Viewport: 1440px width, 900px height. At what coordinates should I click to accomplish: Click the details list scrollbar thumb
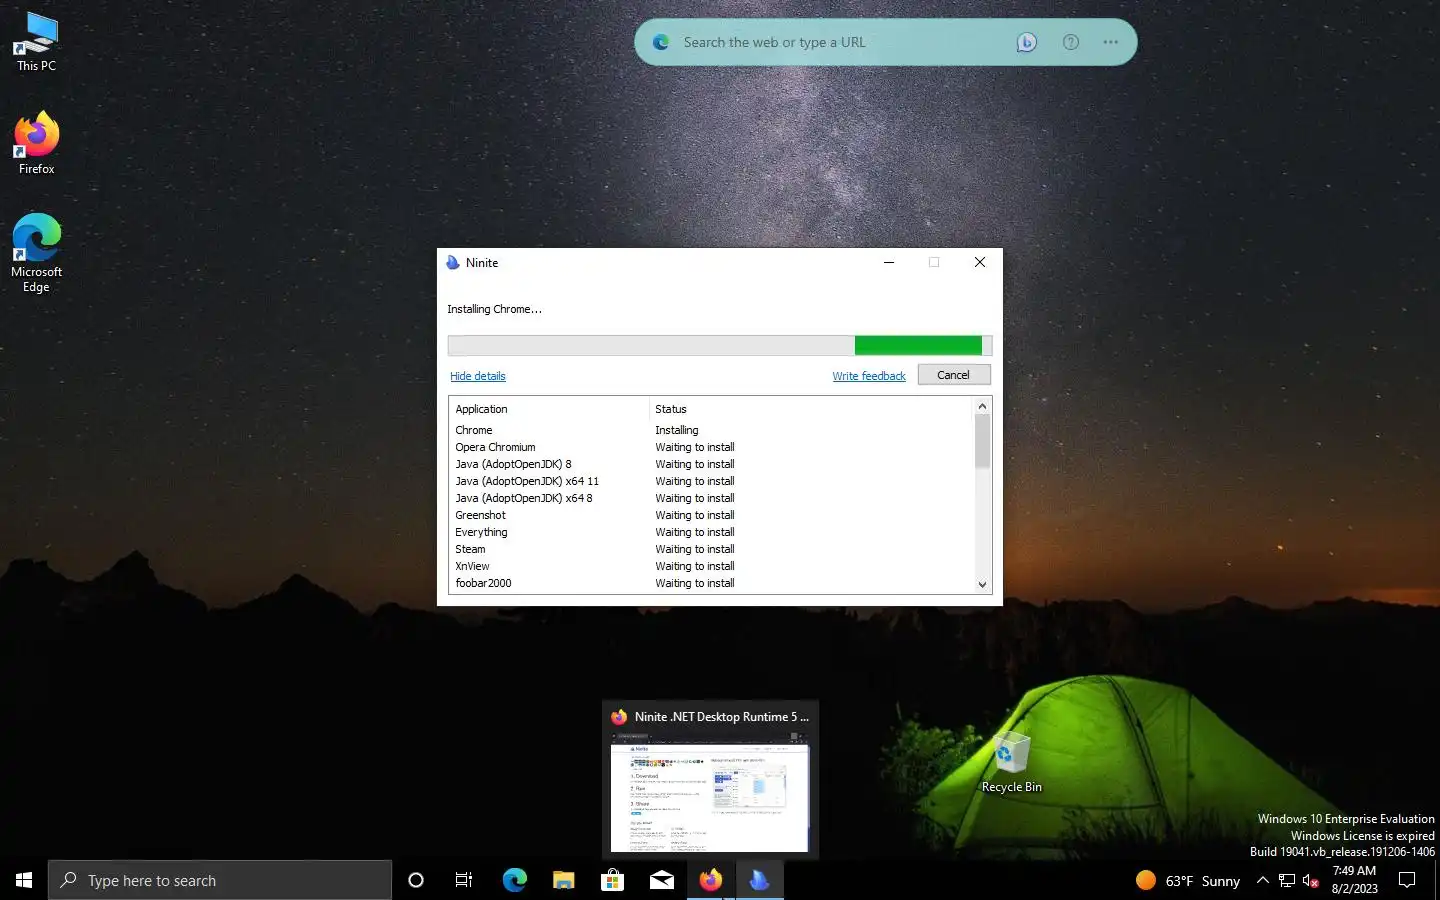[982, 441]
